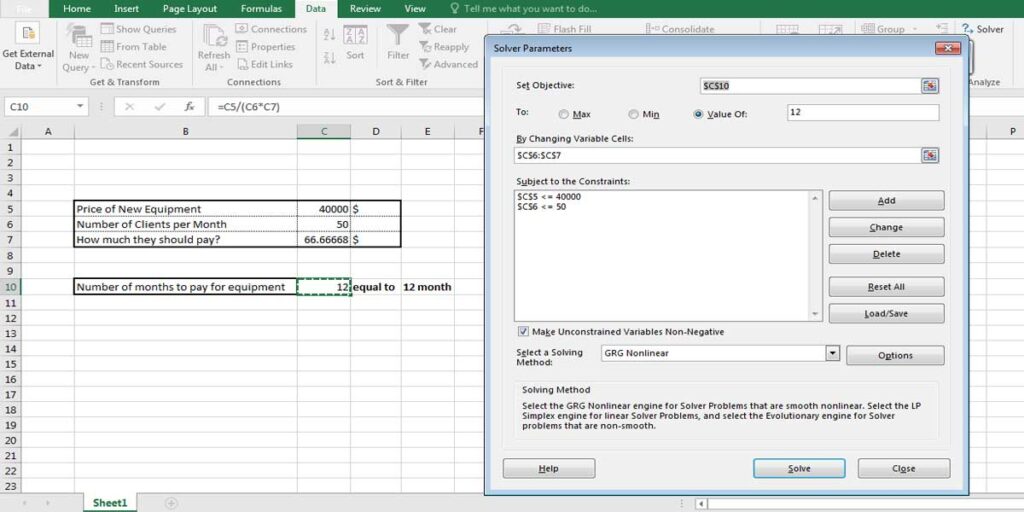Viewport: 1024px width, 512px height.
Task: Select constraint $C$5 <= 40000
Action: click(x=549, y=197)
